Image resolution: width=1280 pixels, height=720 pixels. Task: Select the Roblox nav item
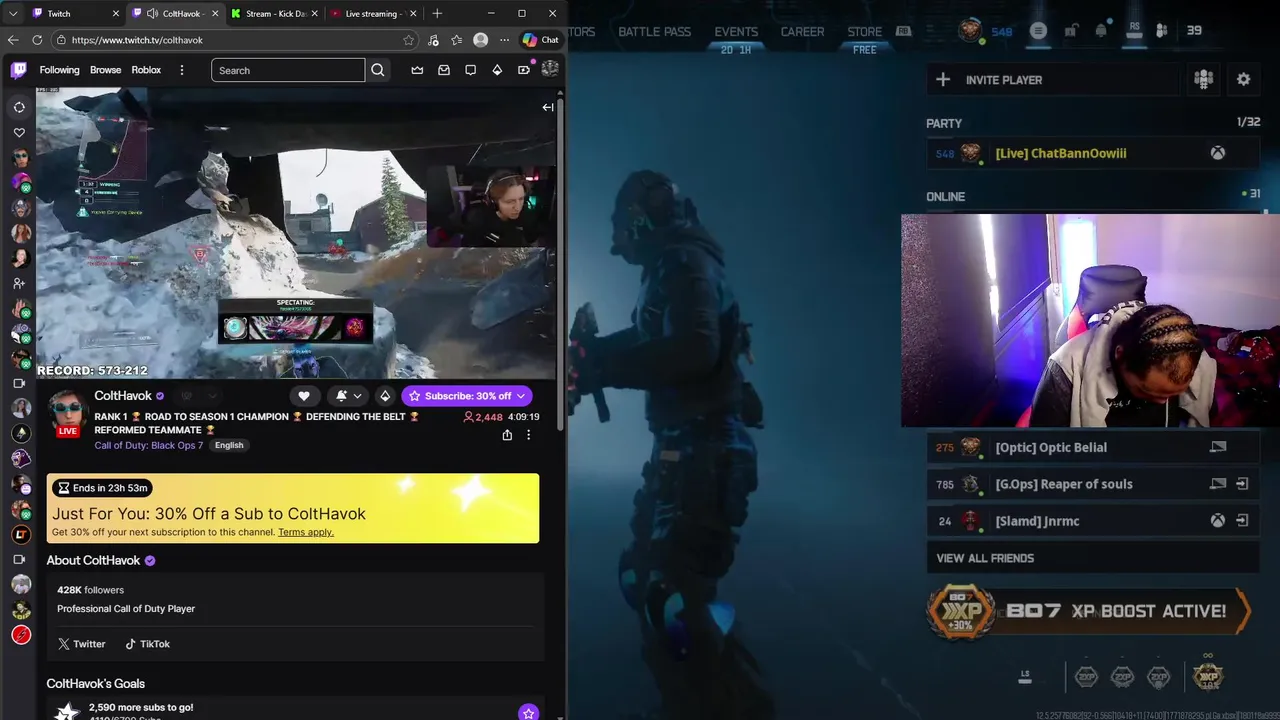[146, 70]
